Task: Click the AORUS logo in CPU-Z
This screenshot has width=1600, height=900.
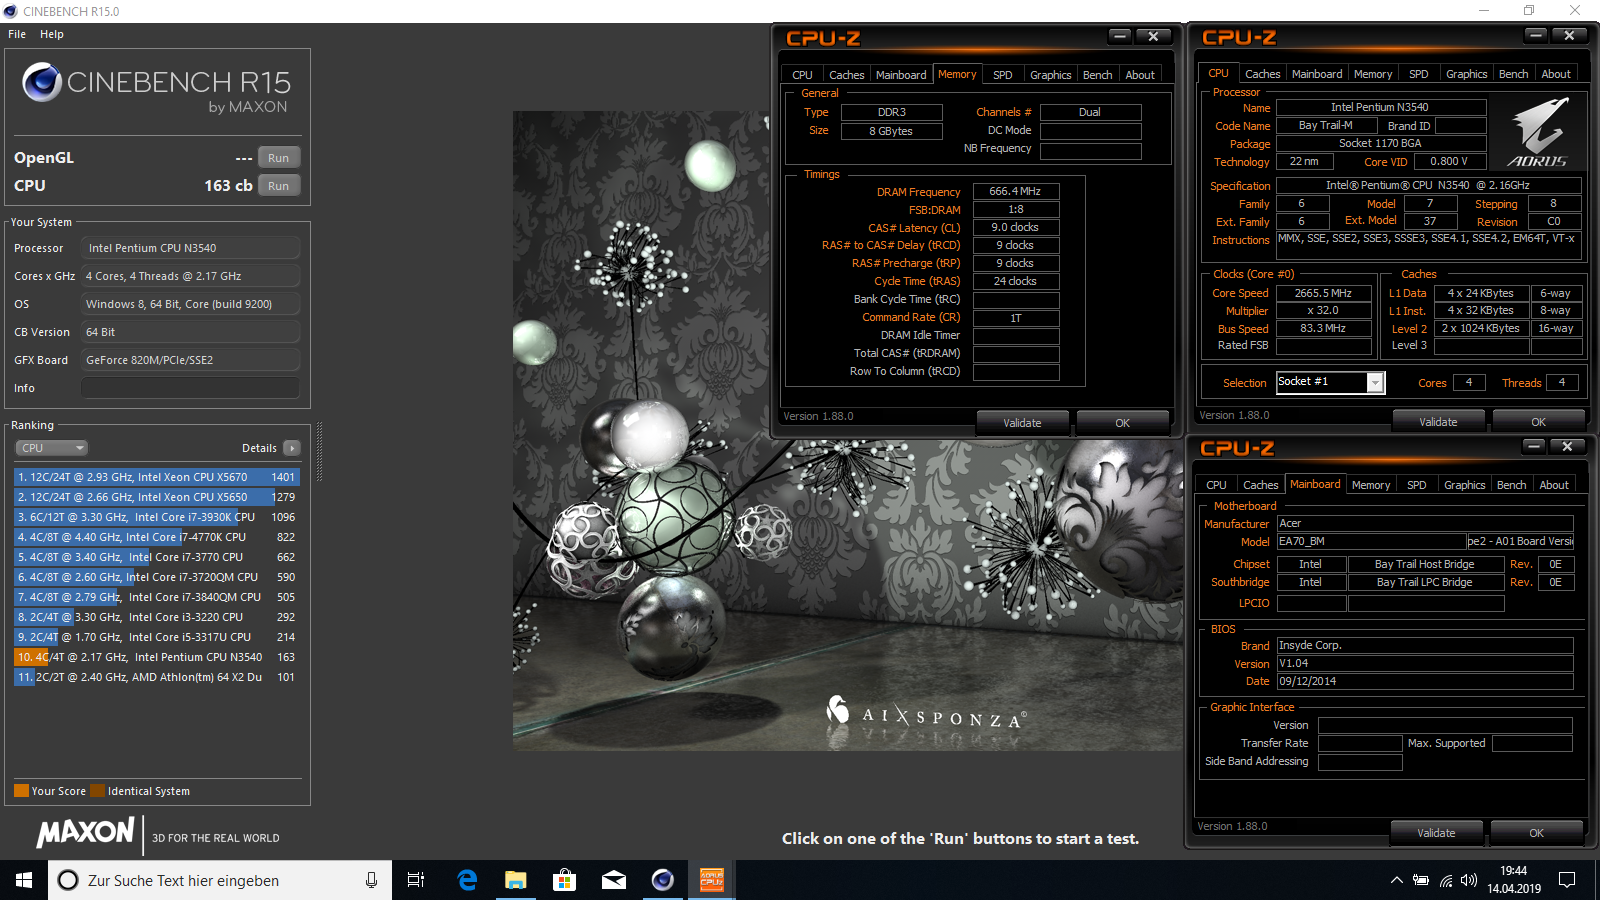Action: (x=1539, y=131)
